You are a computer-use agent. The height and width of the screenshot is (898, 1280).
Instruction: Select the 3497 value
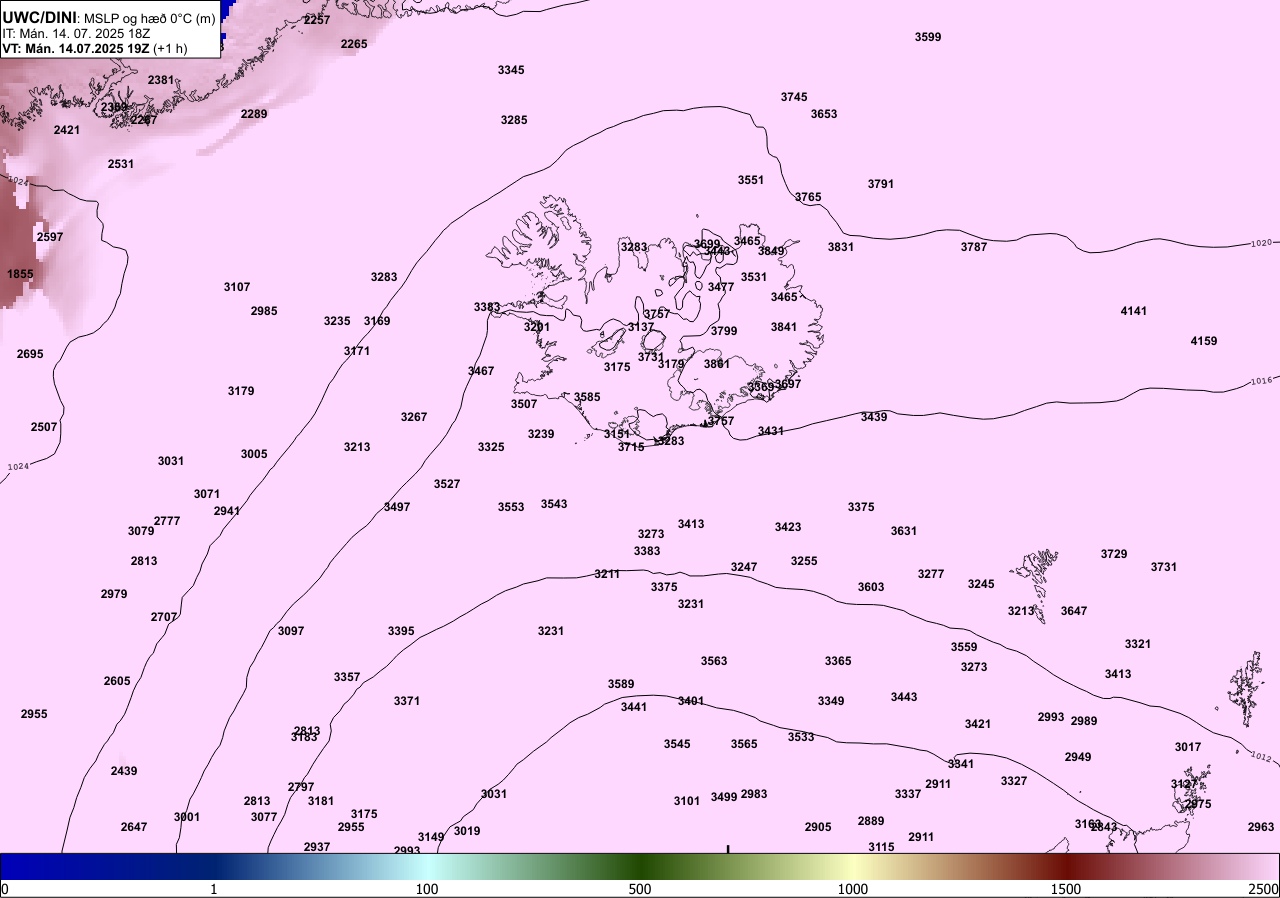tap(397, 507)
